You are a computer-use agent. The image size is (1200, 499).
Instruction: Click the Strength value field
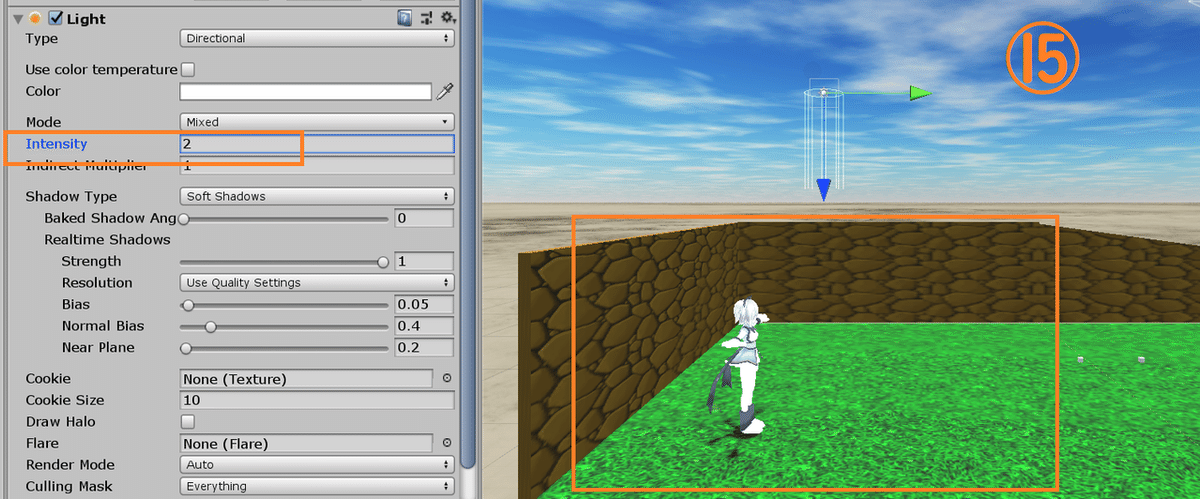pos(424,261)
